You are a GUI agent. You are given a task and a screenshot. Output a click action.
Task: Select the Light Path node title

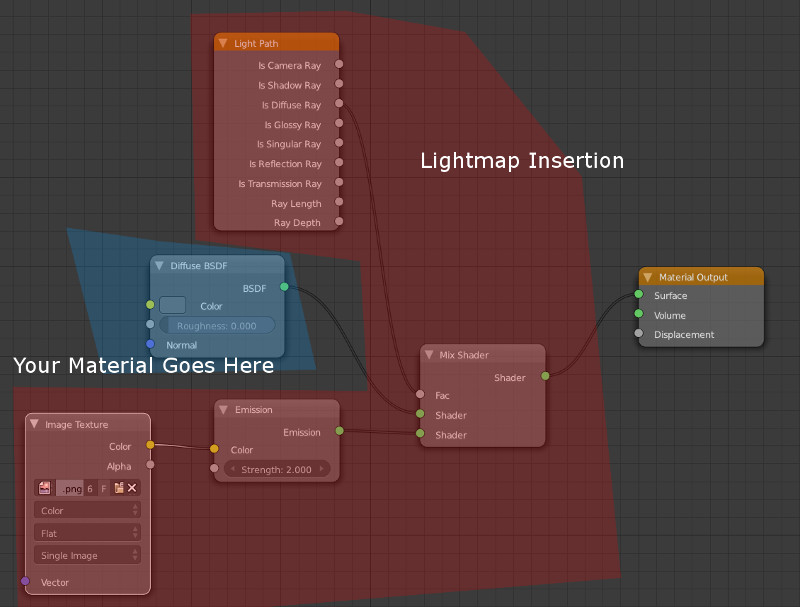pos(256,43)
